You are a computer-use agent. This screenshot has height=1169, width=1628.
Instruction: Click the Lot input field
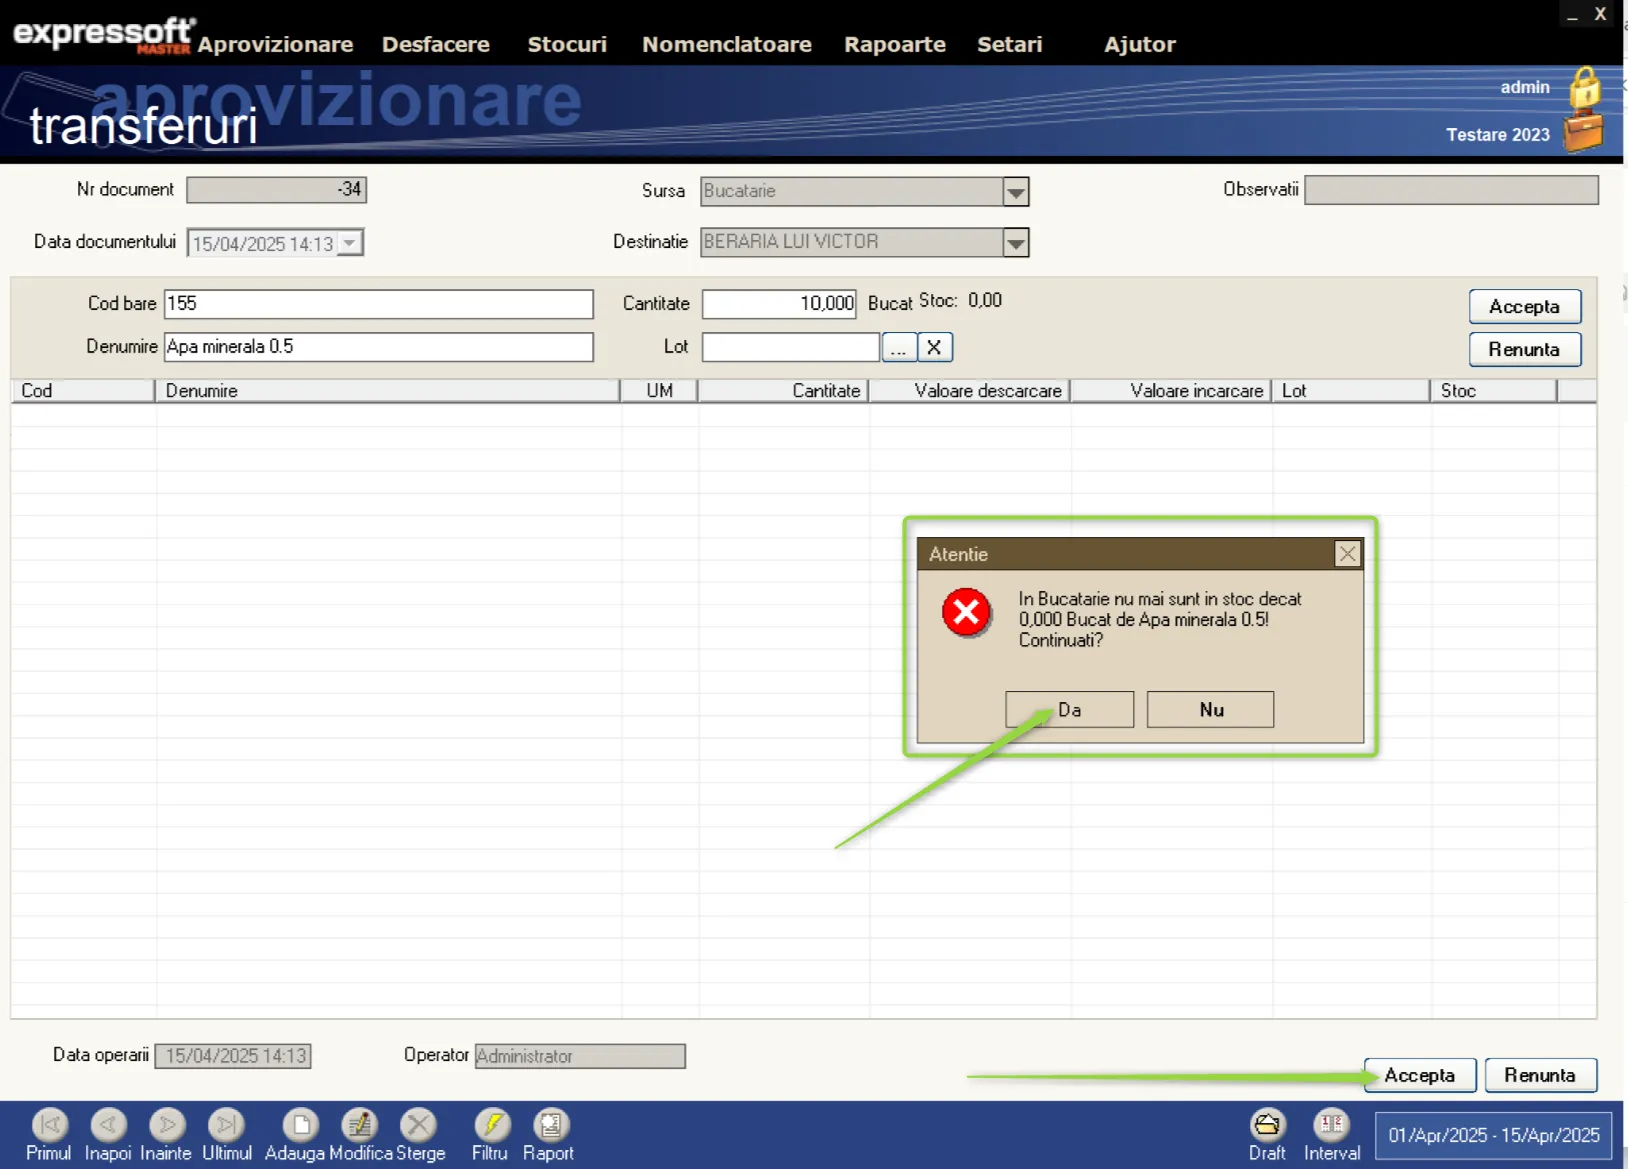tap(790, 347)
